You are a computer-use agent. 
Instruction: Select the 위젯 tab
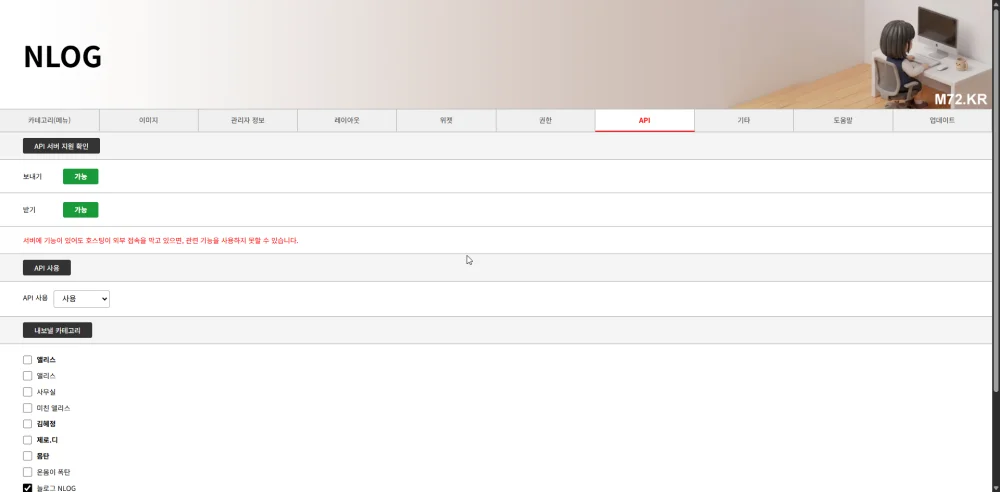446,121
